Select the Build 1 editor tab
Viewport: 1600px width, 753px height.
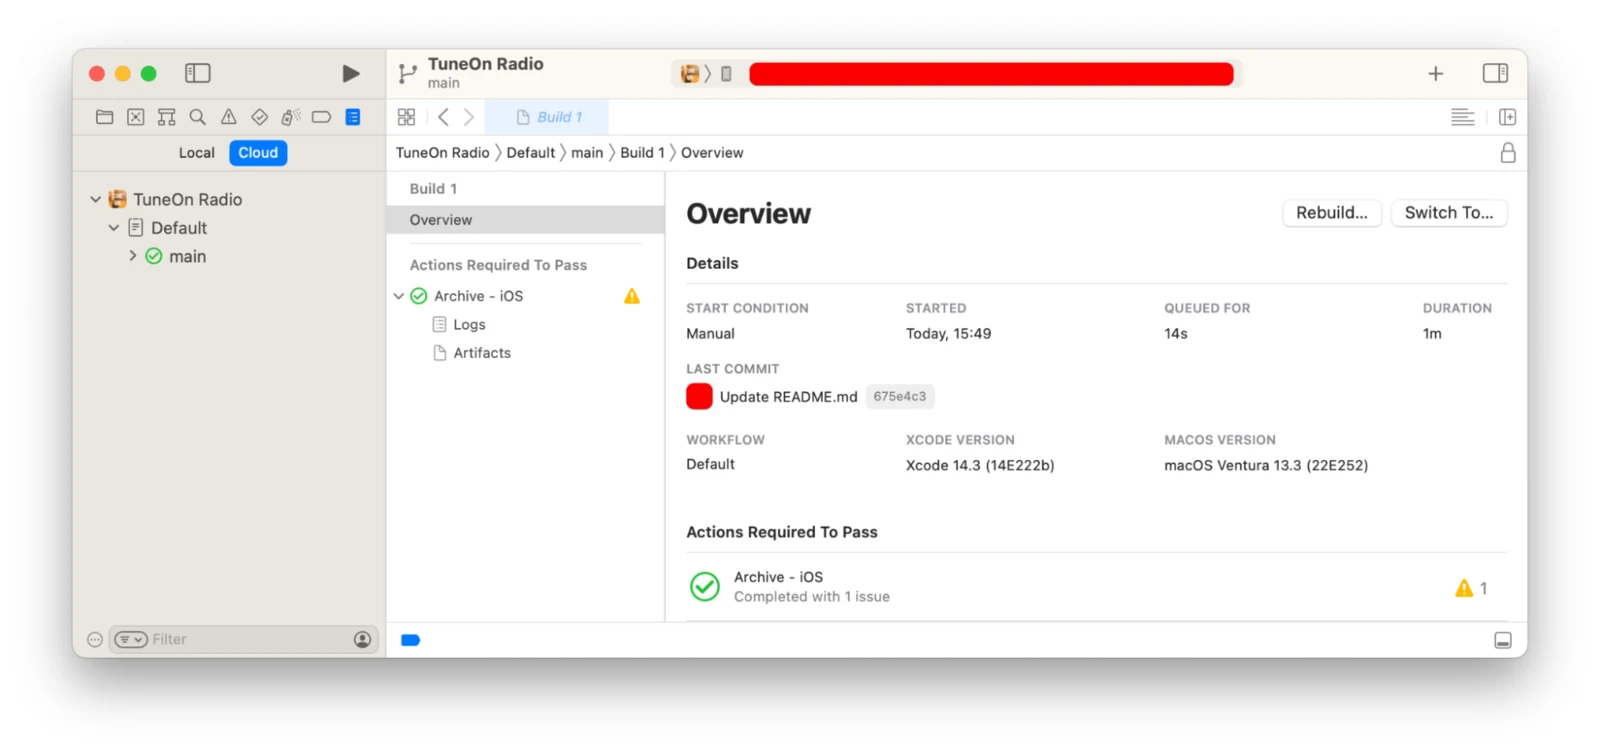point(548,117)
